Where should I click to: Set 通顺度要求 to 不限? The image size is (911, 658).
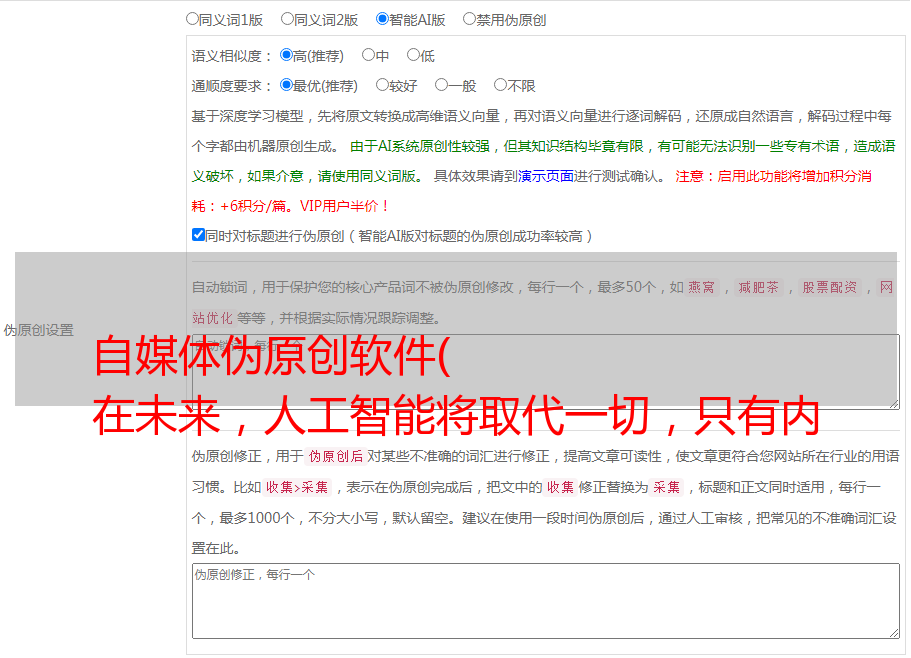(500, 85)
